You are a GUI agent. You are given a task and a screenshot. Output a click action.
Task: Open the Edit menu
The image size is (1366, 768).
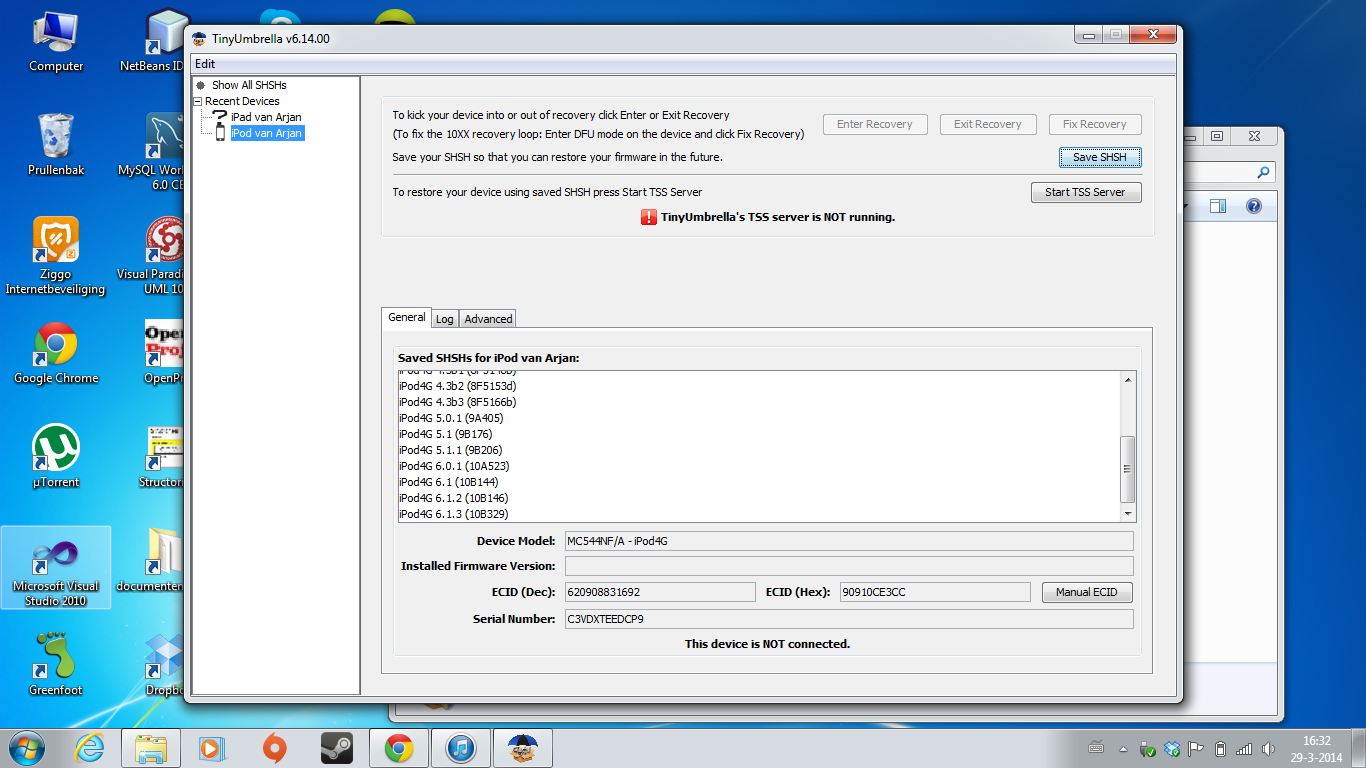pos(205,64)
